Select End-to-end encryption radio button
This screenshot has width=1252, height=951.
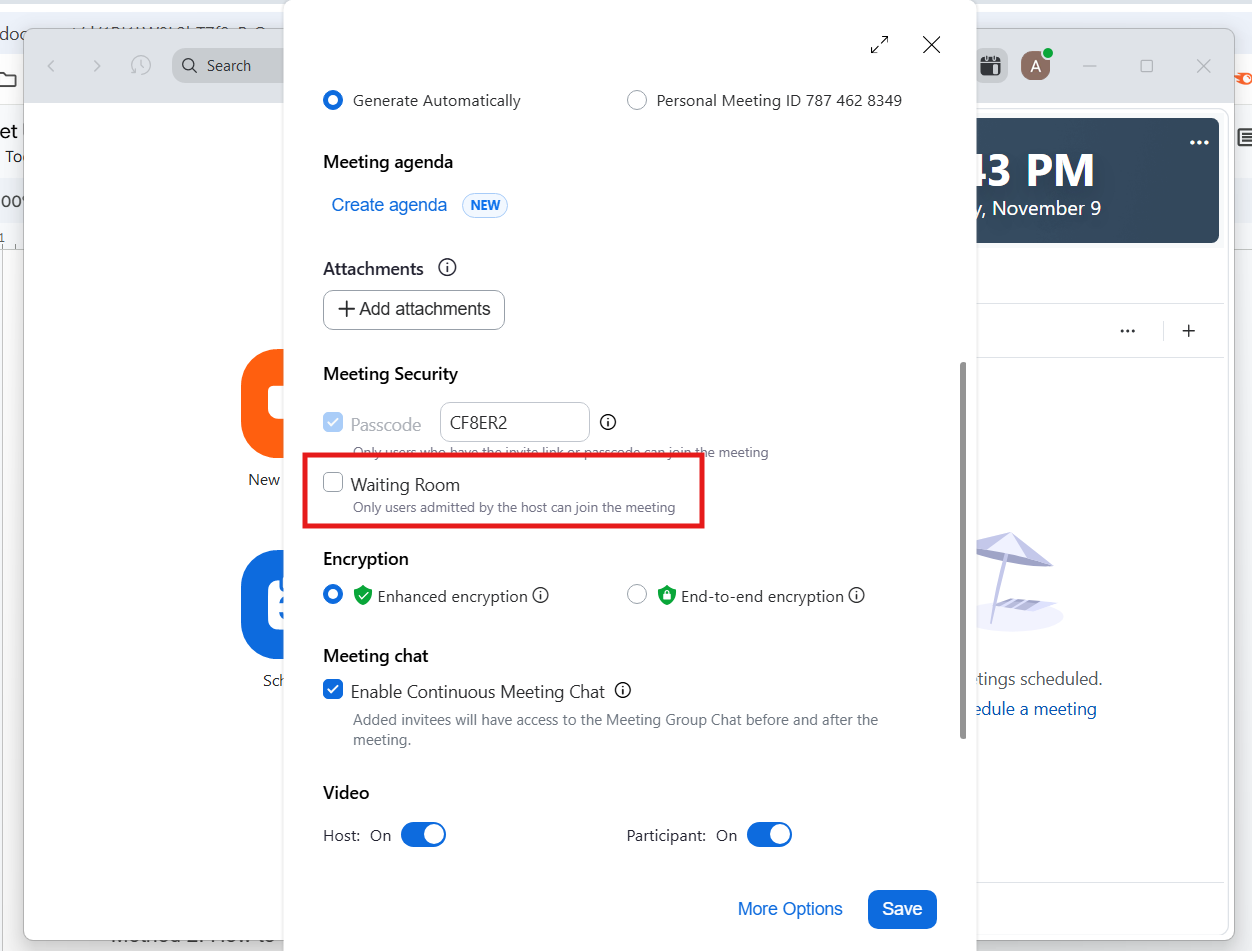[x=637, y=595]
